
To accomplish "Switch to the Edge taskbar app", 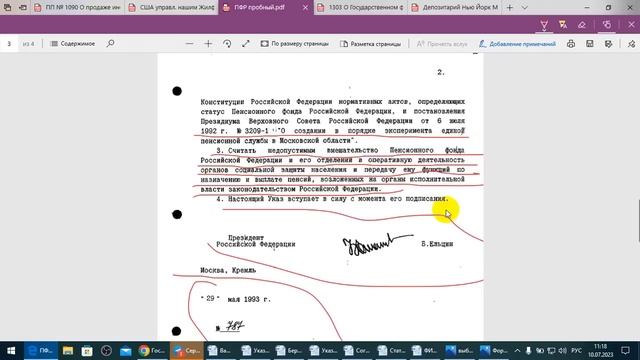I will [41, 351].
